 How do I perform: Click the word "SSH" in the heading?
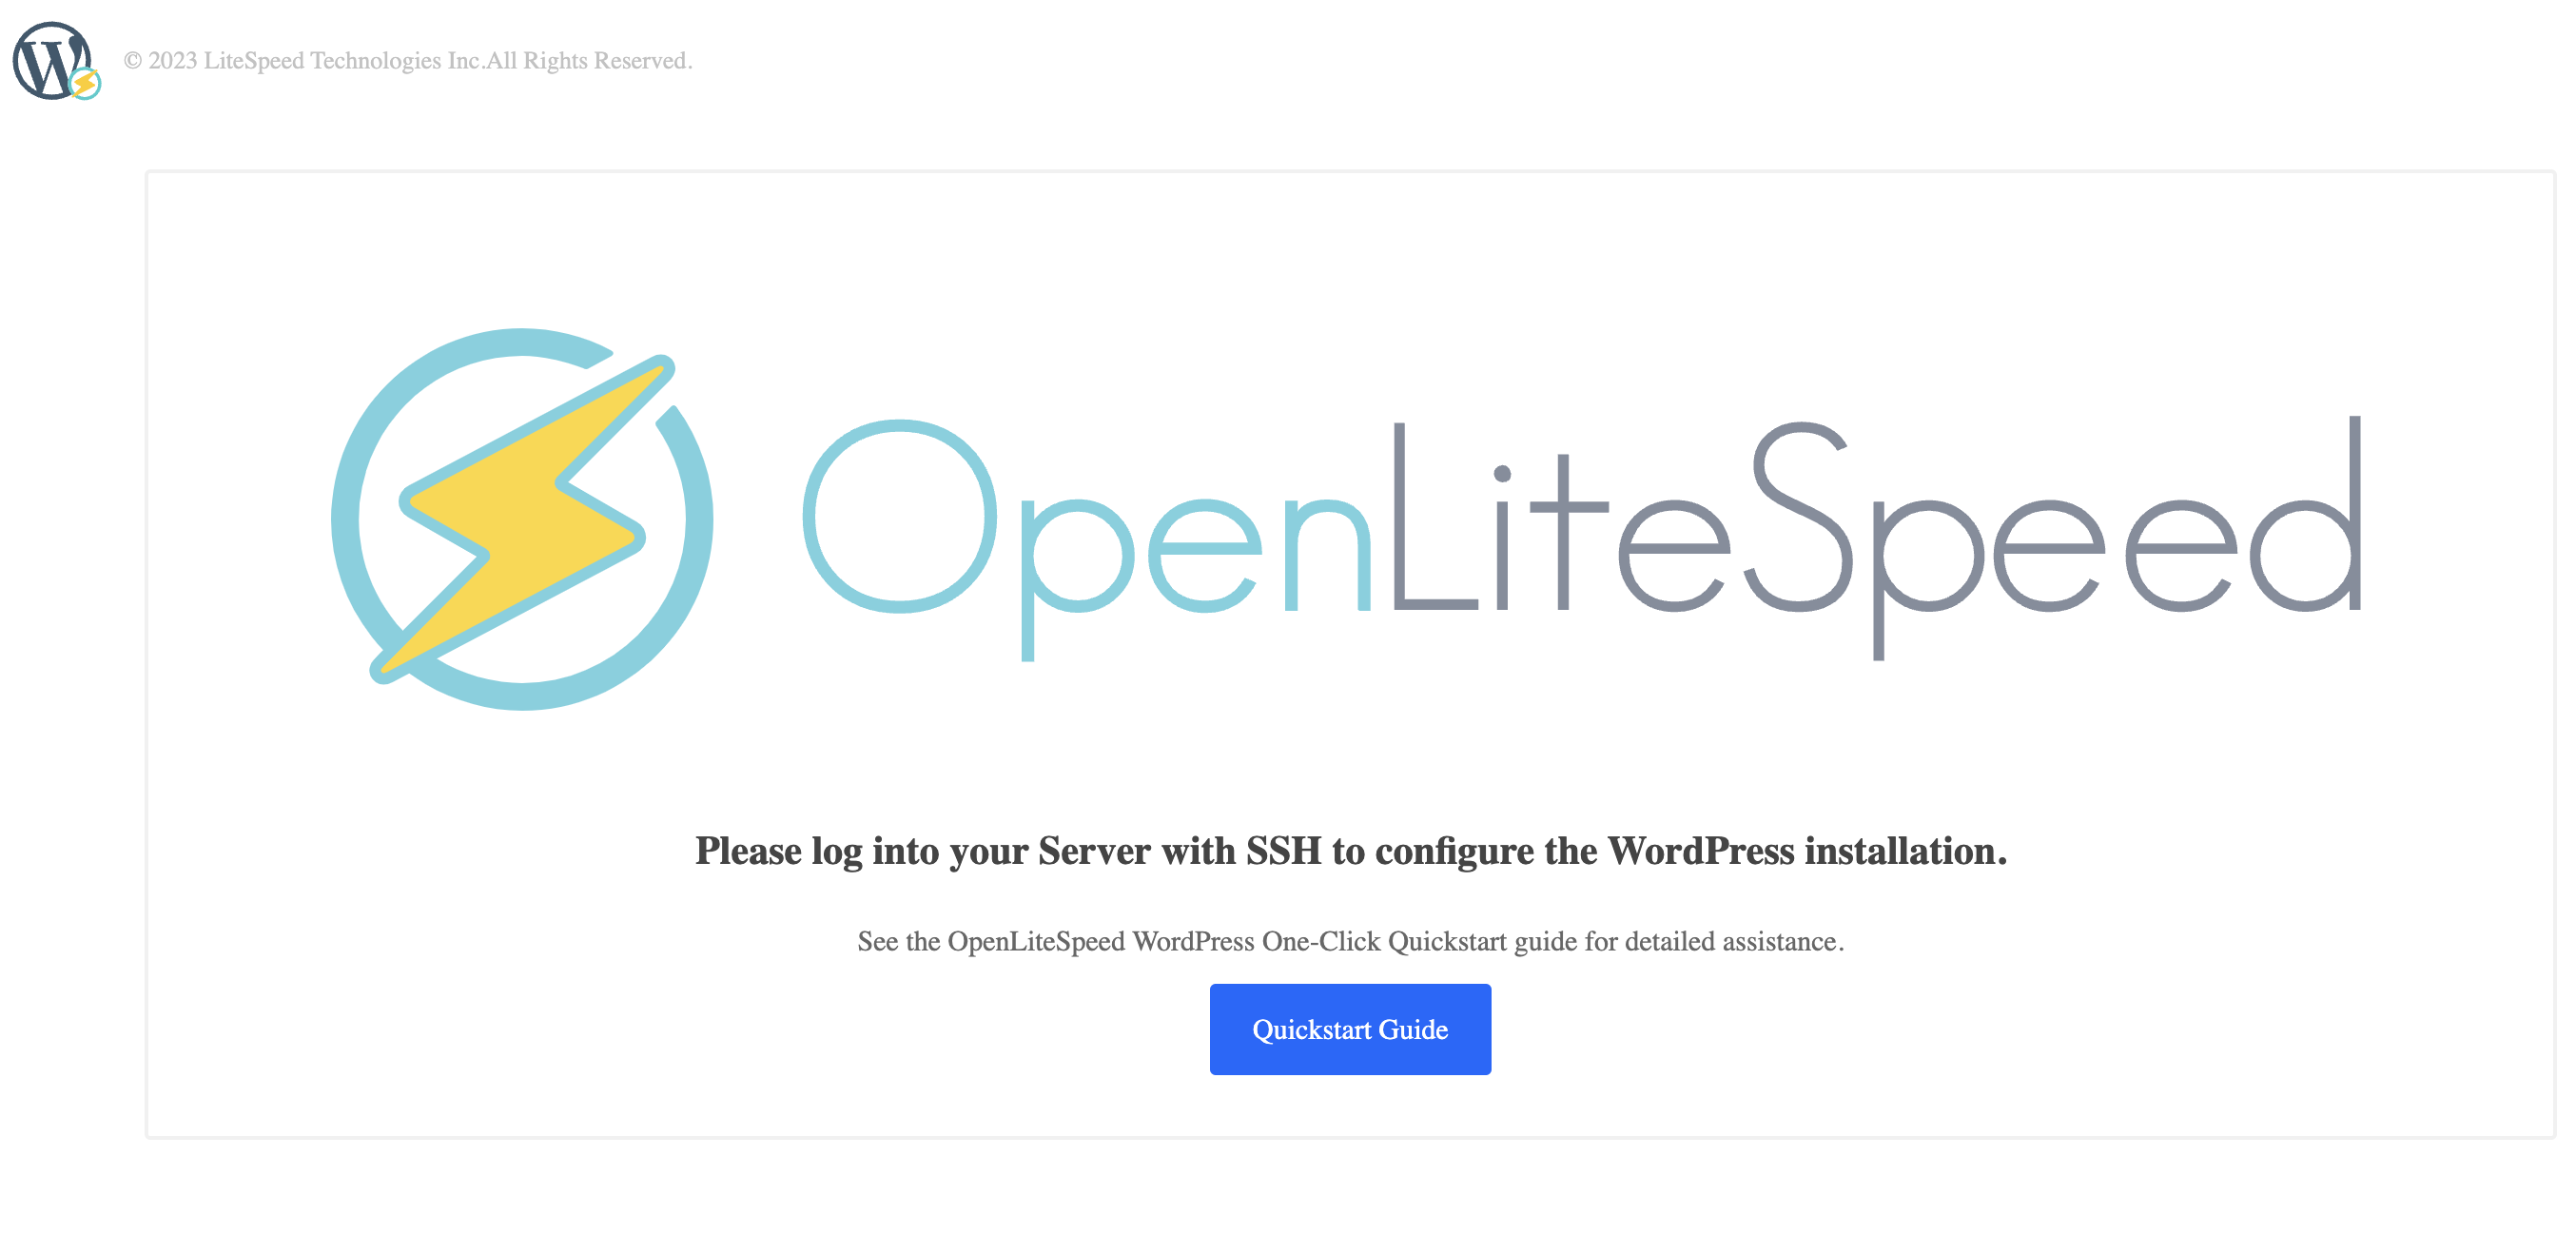point(1283,851)
